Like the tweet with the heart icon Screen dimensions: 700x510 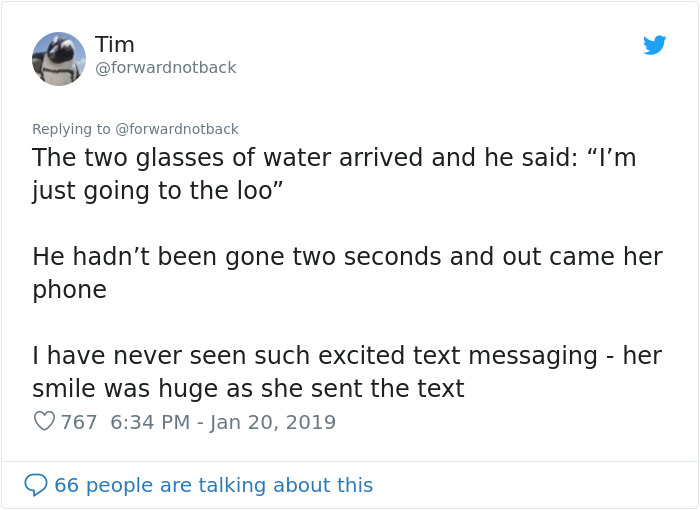pos(44,422)
